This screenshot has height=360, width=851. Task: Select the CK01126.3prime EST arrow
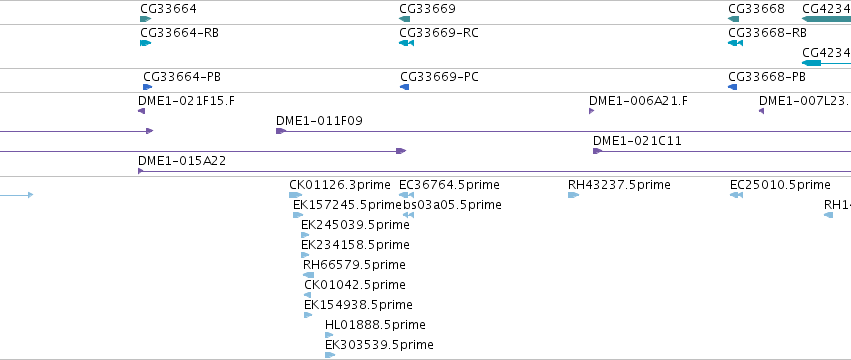[296, 195]
